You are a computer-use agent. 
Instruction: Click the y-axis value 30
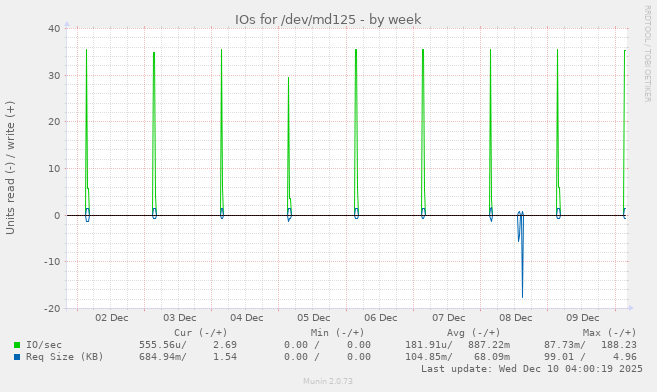point(54,76)
